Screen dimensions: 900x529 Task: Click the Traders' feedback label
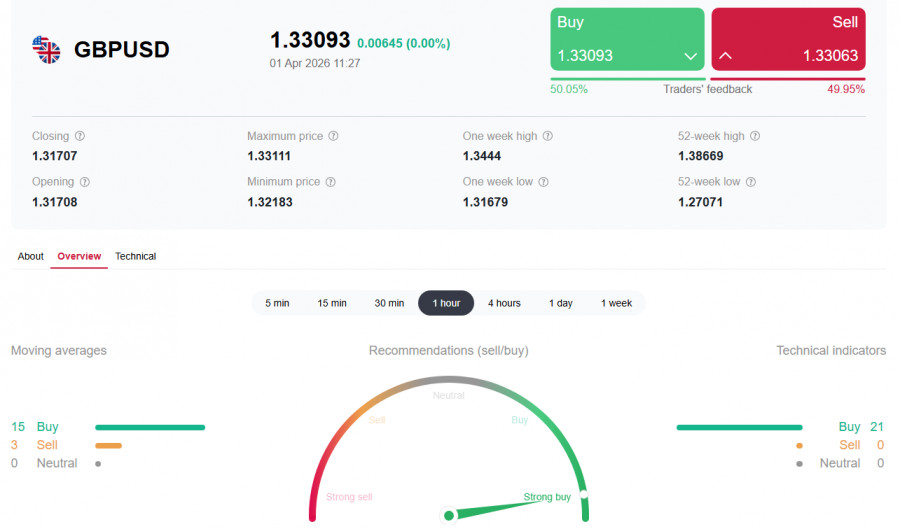coord(708,89)
